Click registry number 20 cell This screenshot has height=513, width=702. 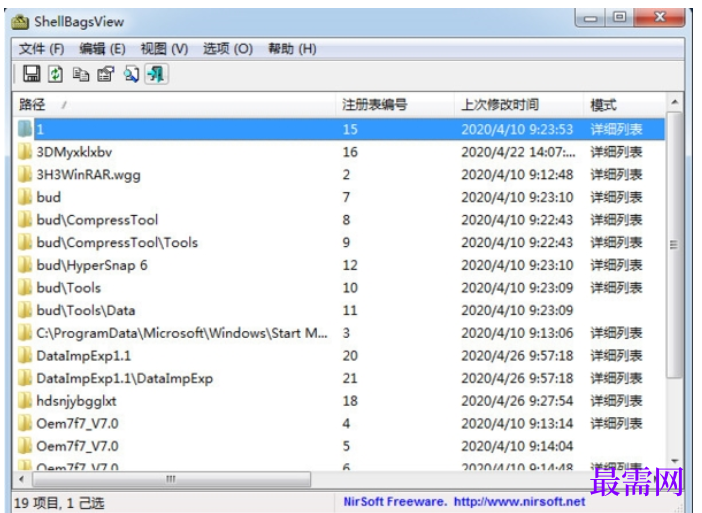350,355
